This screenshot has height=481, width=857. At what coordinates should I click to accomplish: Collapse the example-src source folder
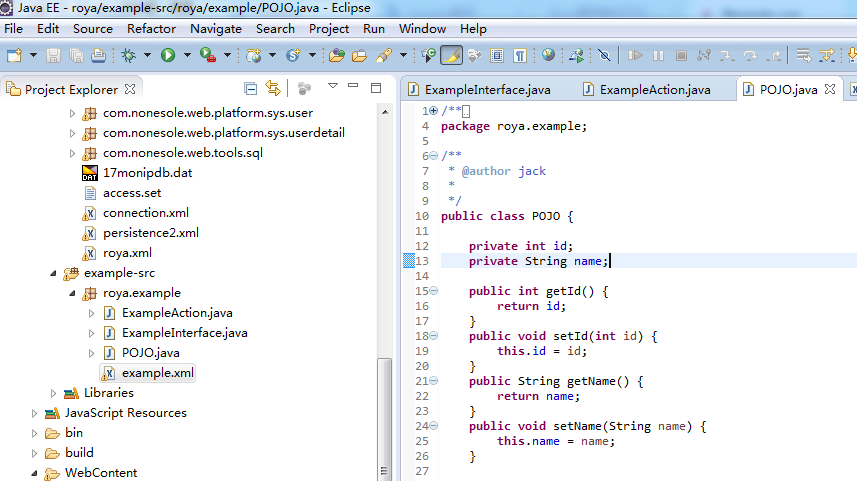coord(53,273)
